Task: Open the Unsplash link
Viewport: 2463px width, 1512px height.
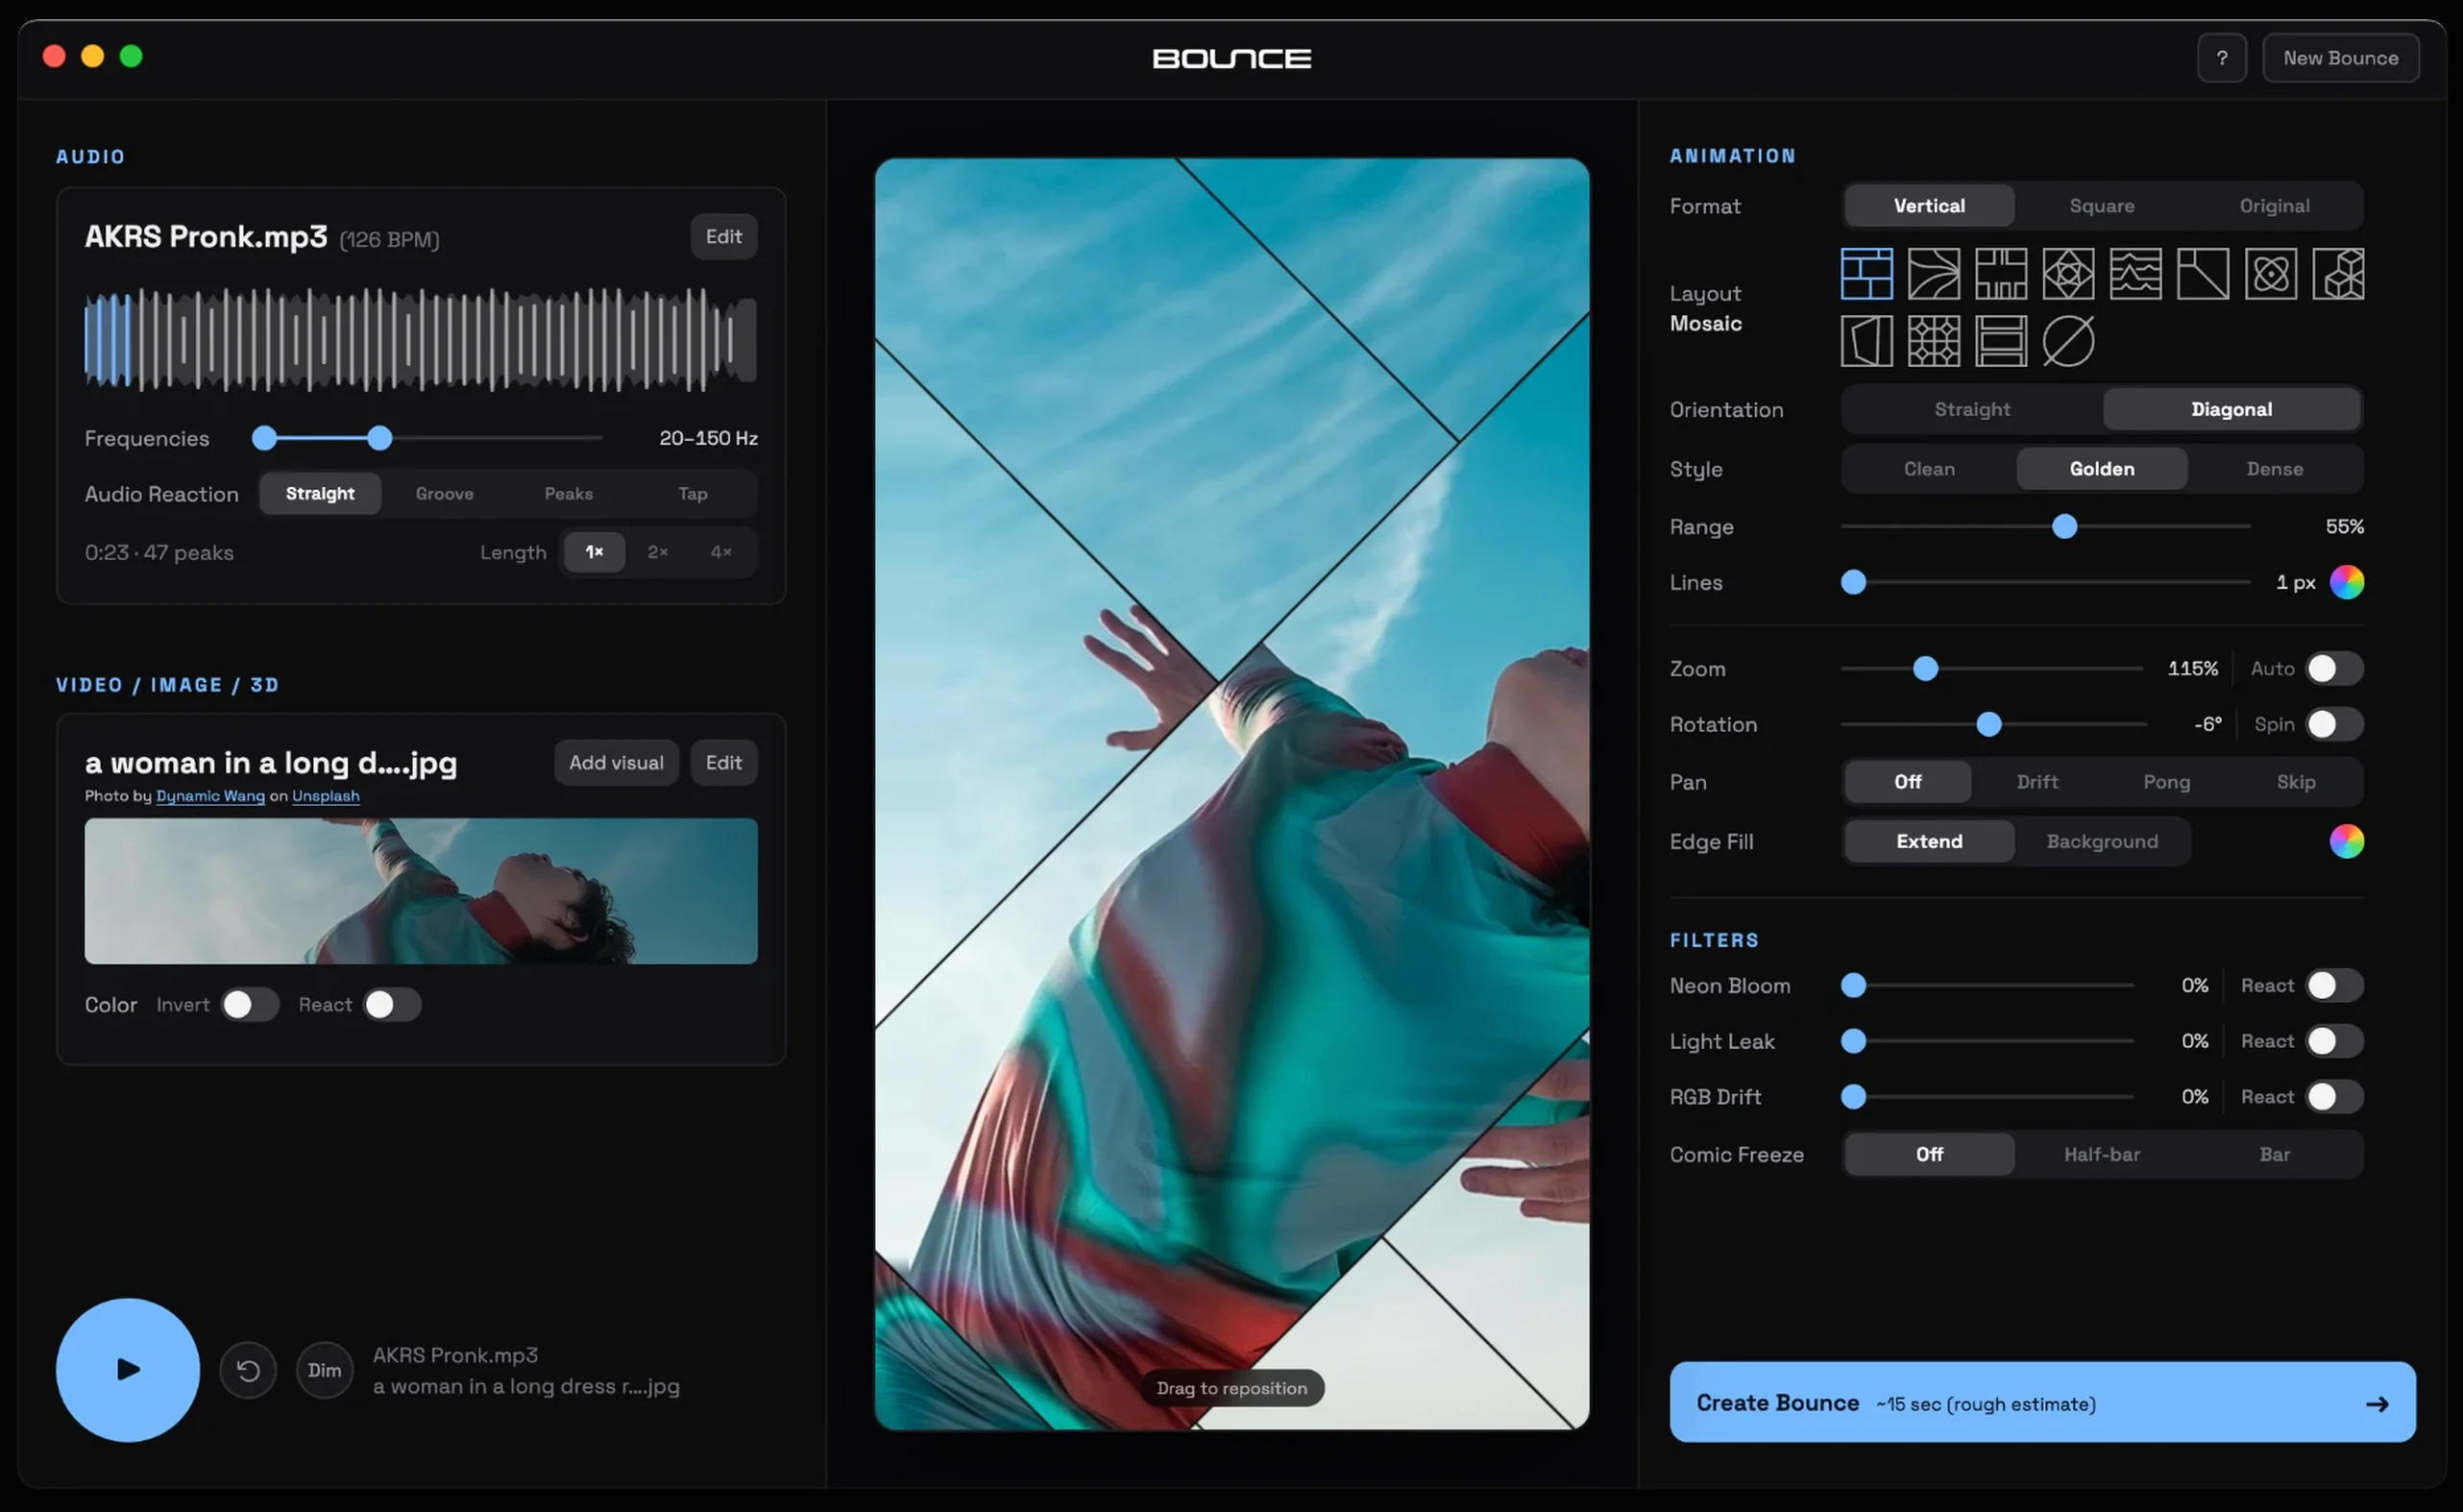Action: pos(326,797)
